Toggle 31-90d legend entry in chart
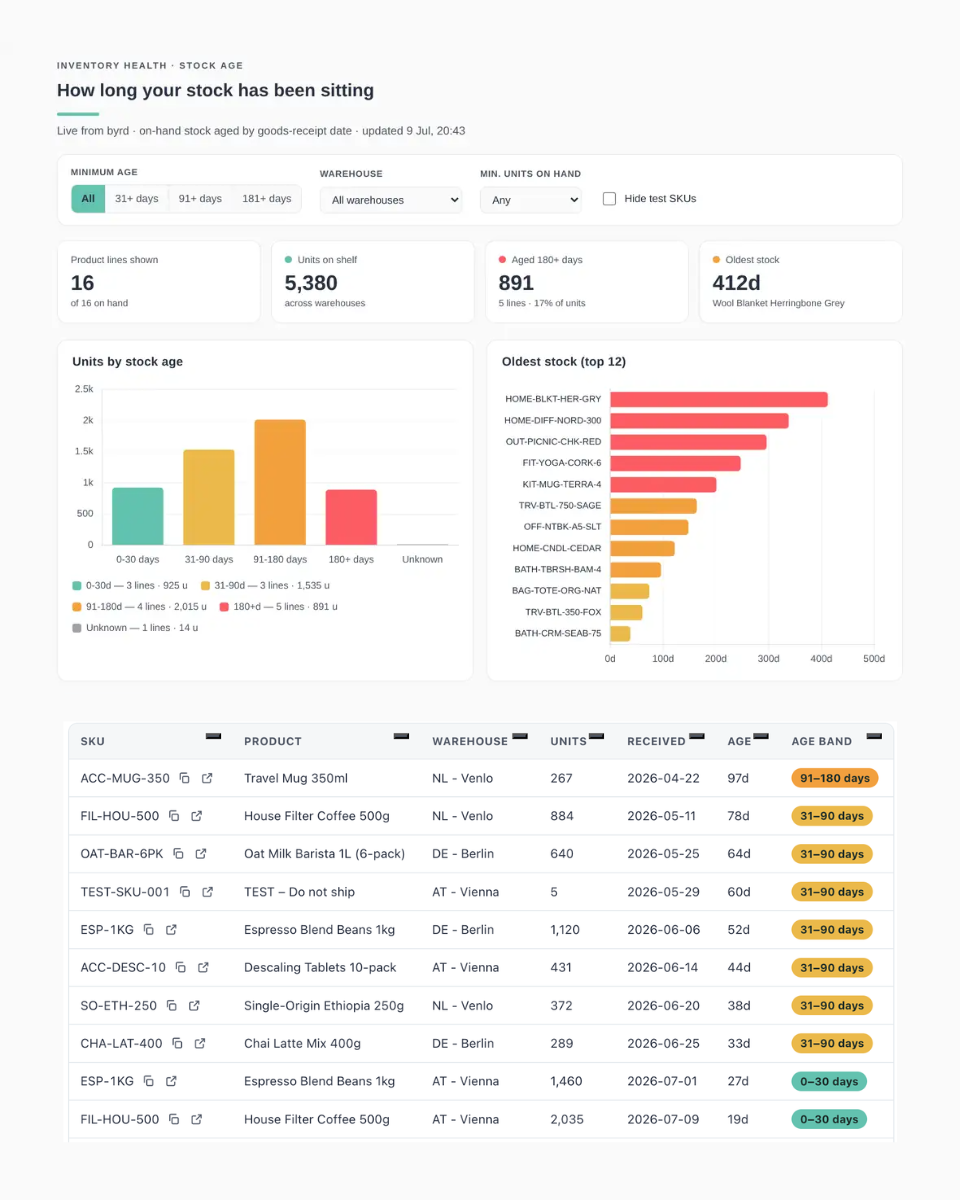The height and width of the screenshot is (1200, 960). coord(265,585)
